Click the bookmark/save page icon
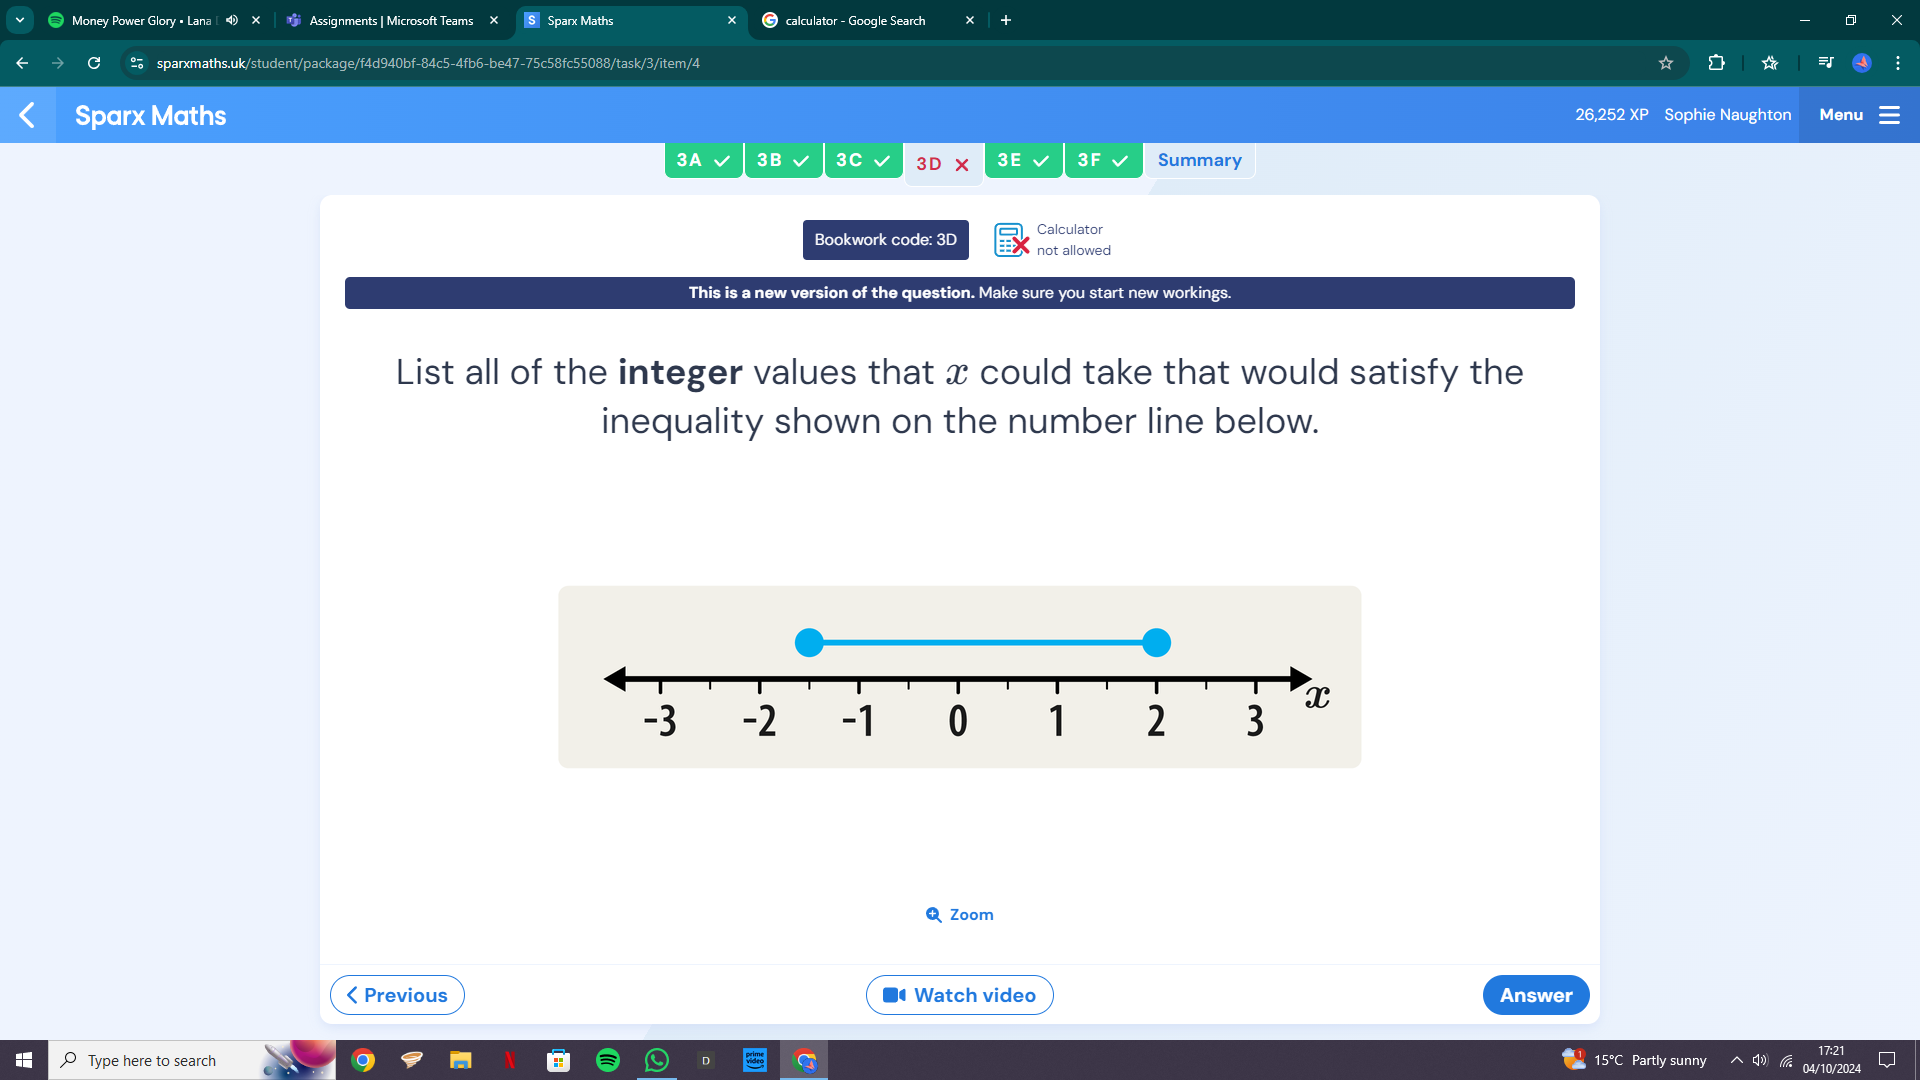1920x1080 pixels. (x=1665, y=63)
